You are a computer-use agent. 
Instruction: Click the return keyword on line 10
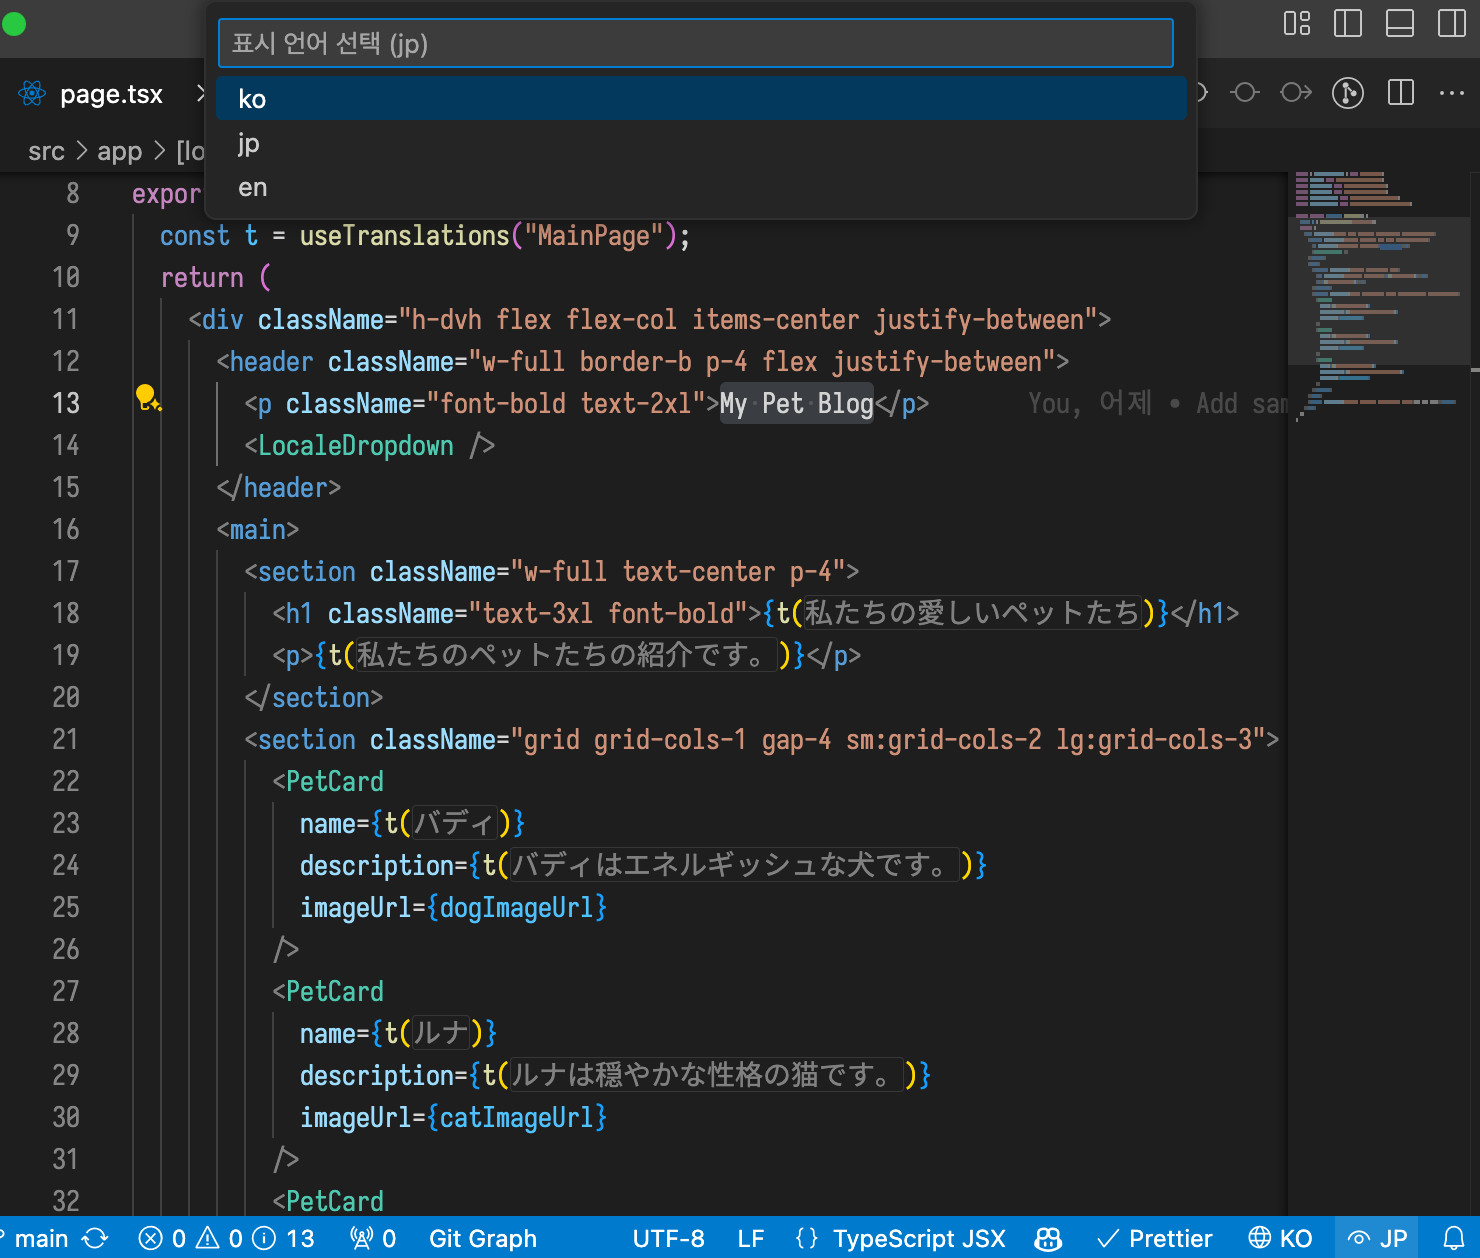tap(202, 277)
